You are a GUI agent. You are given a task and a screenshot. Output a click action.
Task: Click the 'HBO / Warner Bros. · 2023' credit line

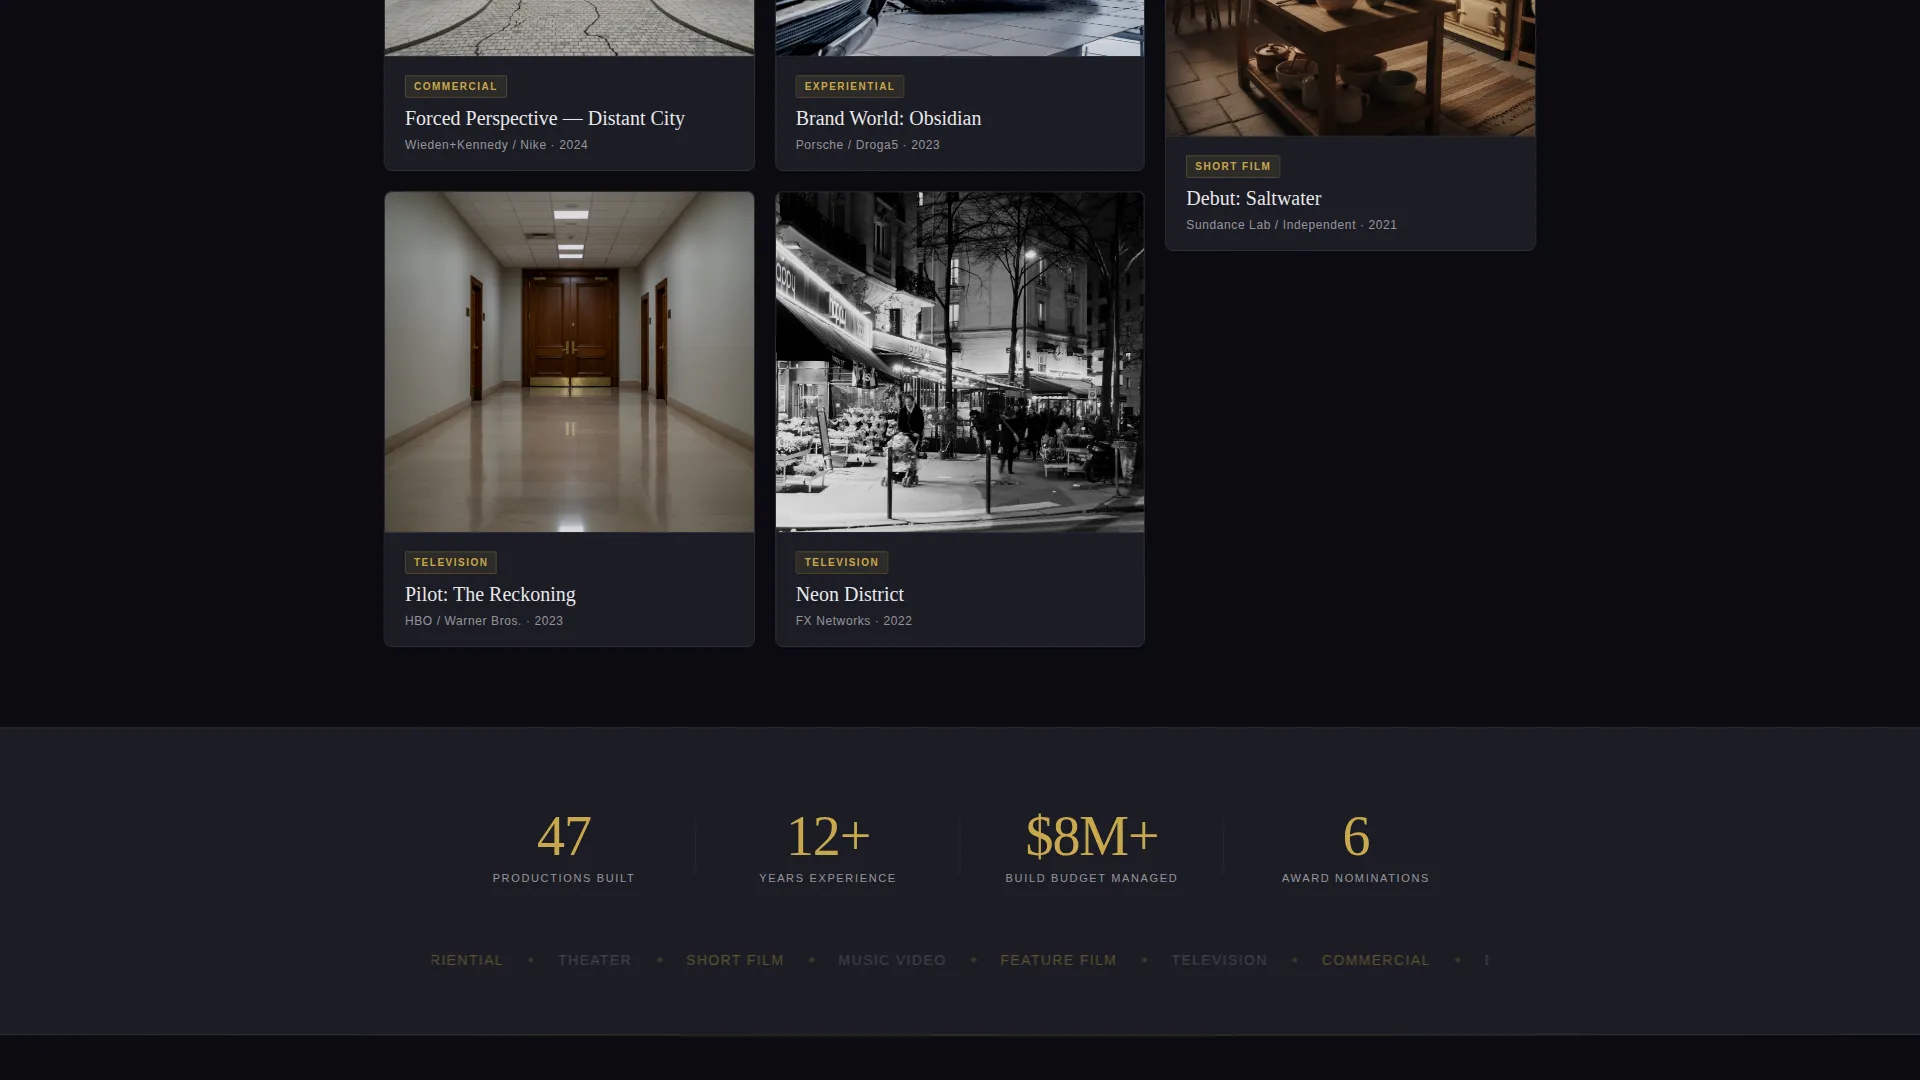[x=484, y=621]
